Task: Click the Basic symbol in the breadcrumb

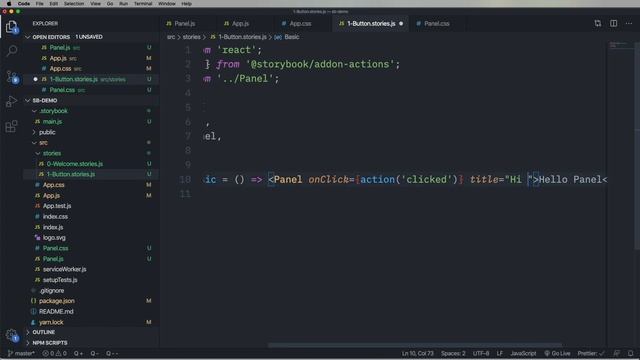Action: (x=291, y=37)
